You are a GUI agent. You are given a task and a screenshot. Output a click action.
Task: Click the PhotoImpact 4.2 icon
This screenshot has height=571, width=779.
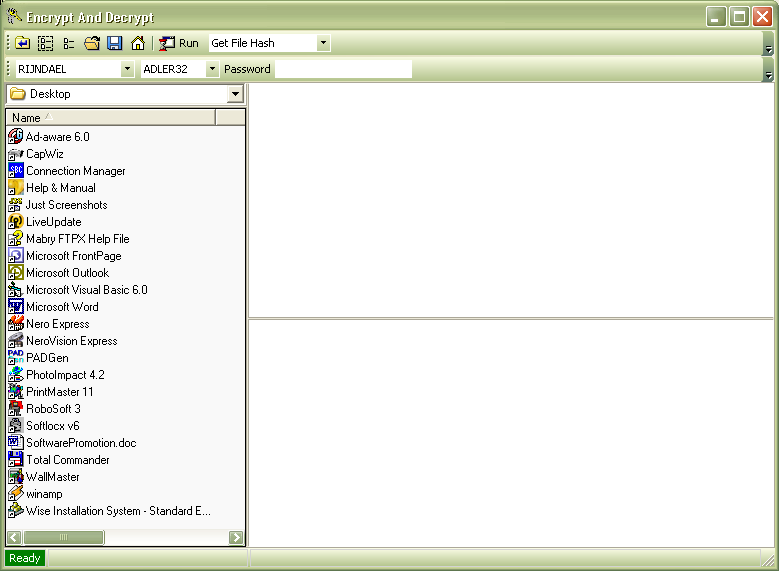(15, 374)
